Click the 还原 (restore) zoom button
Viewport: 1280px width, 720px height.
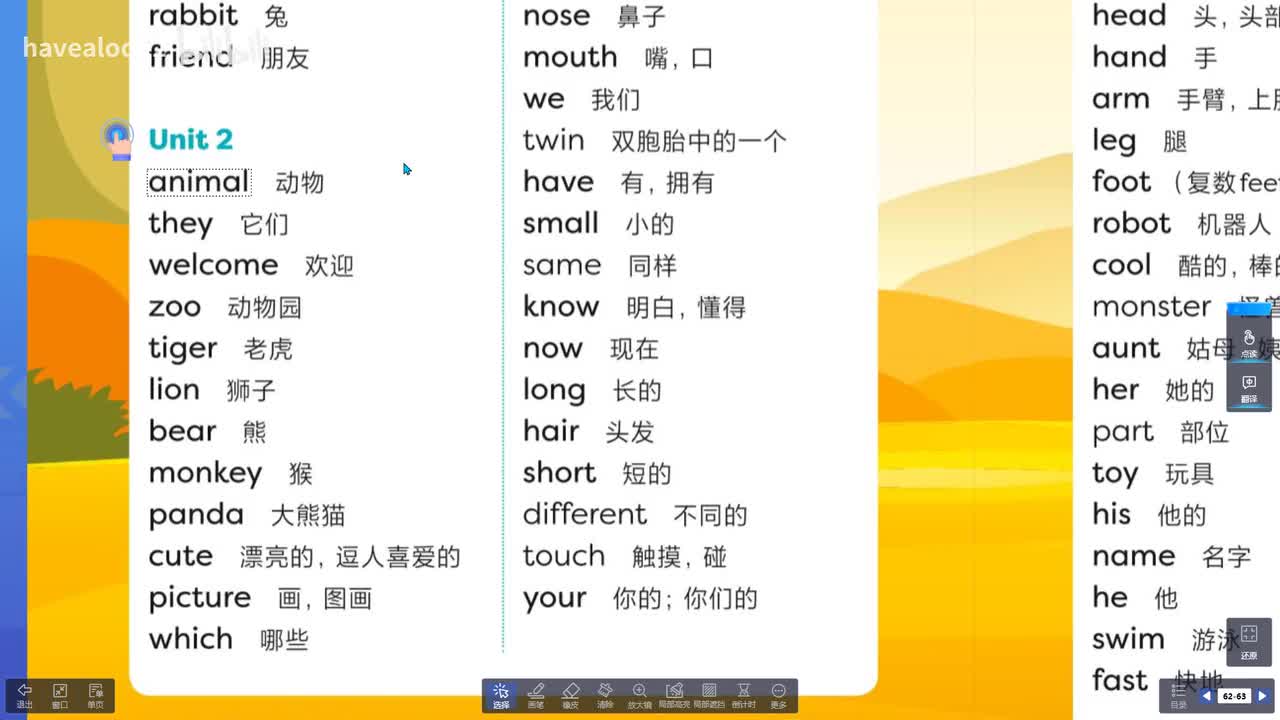coord(1249,641)
